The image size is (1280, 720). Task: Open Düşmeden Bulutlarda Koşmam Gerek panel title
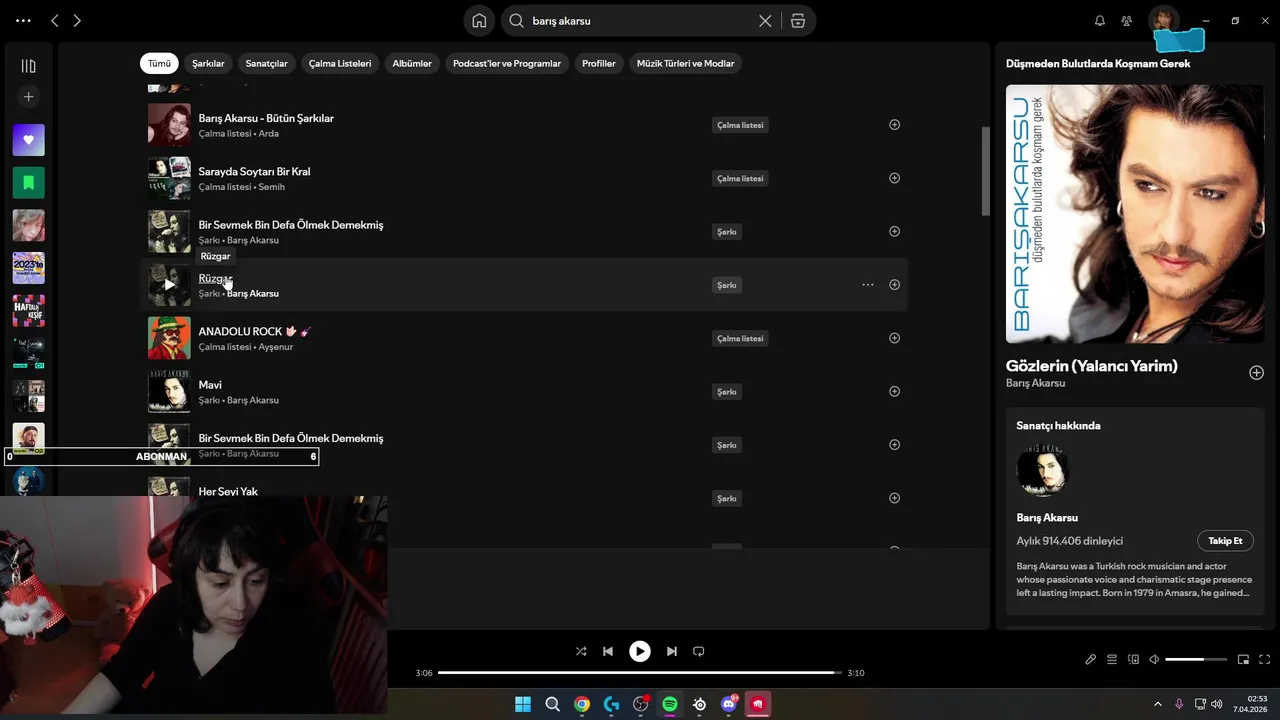coord(1098,63)
